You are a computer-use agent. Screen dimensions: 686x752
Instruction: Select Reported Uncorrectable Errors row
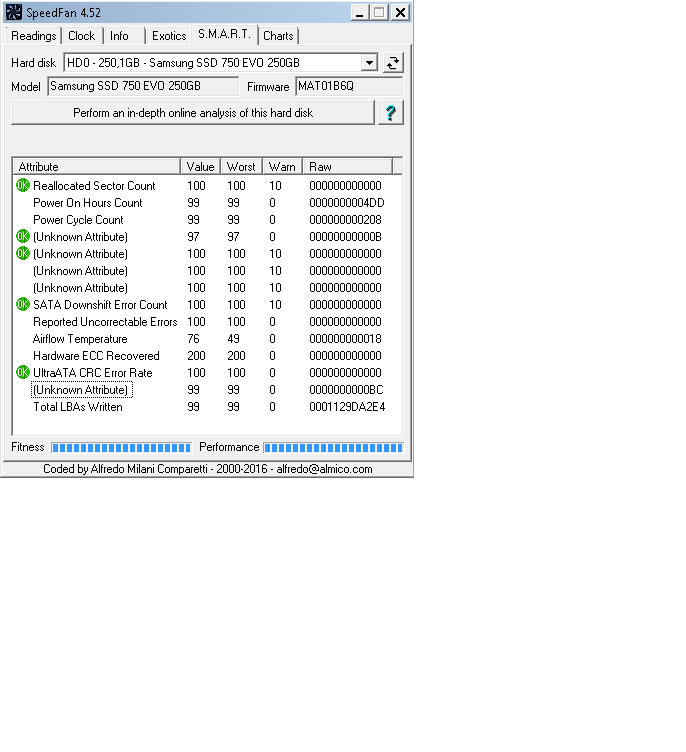click(x=207, y=322)
